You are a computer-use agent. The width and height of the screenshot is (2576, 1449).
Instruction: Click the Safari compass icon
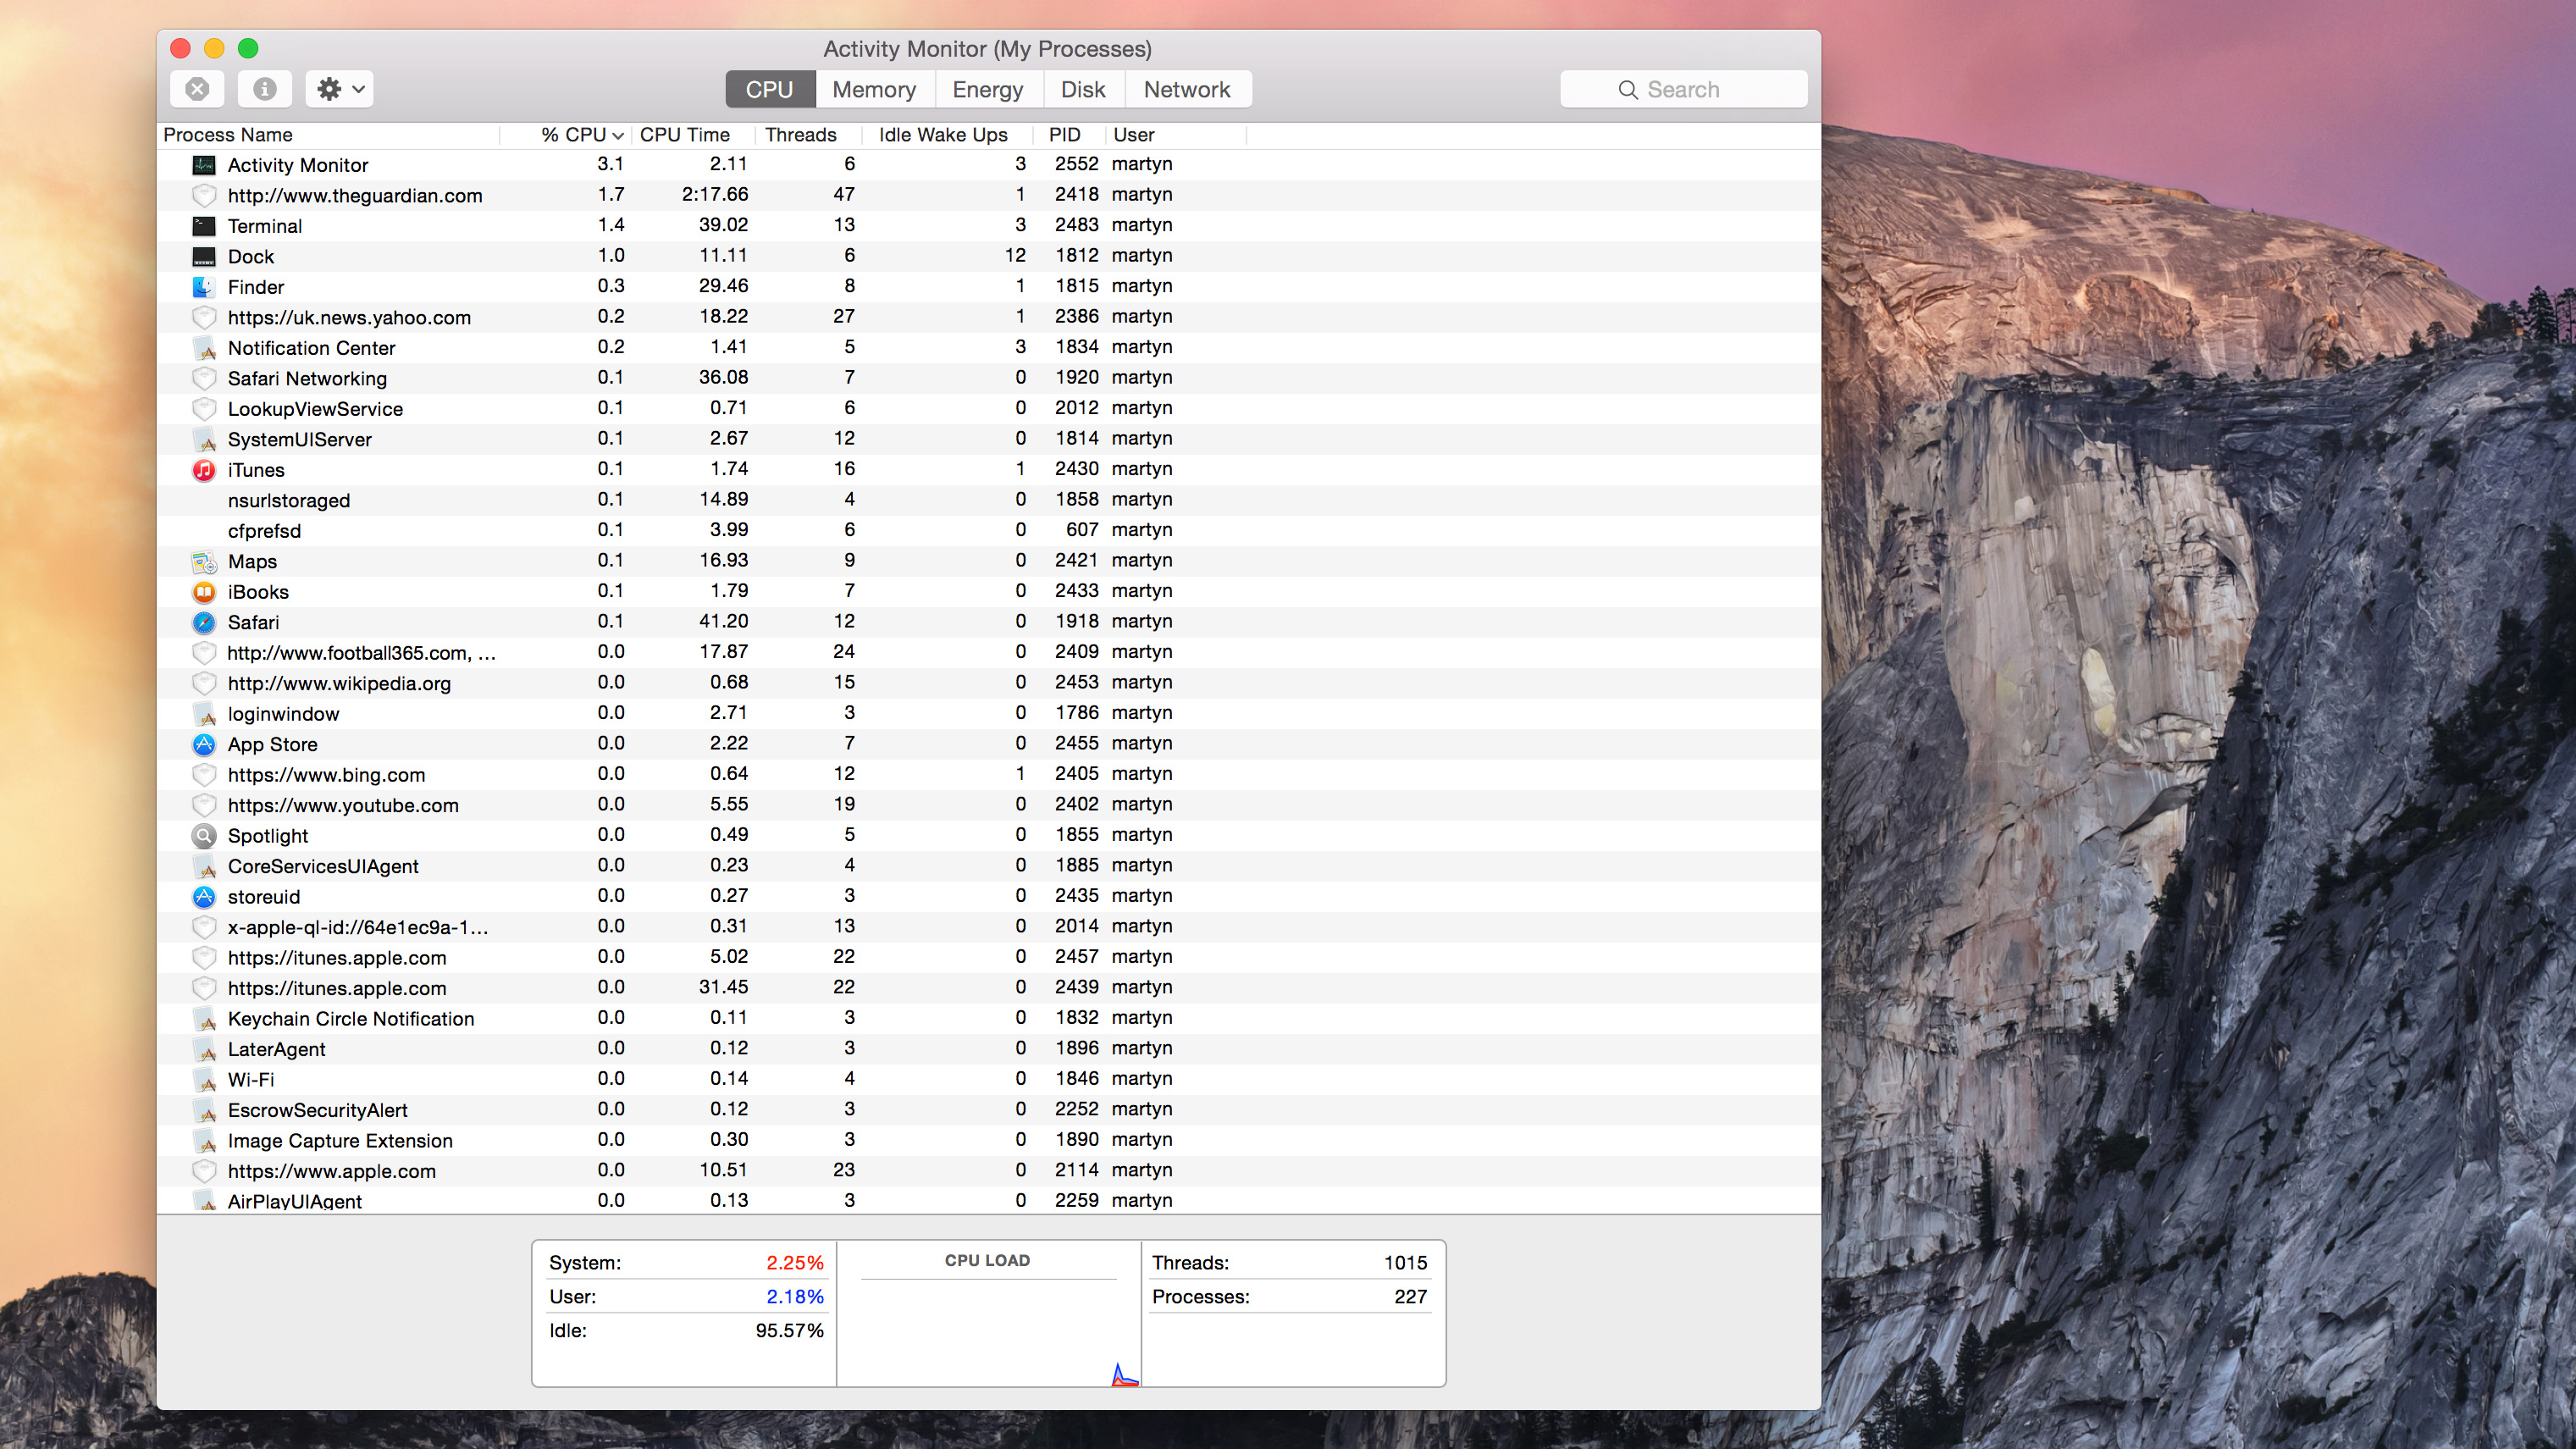204,623
